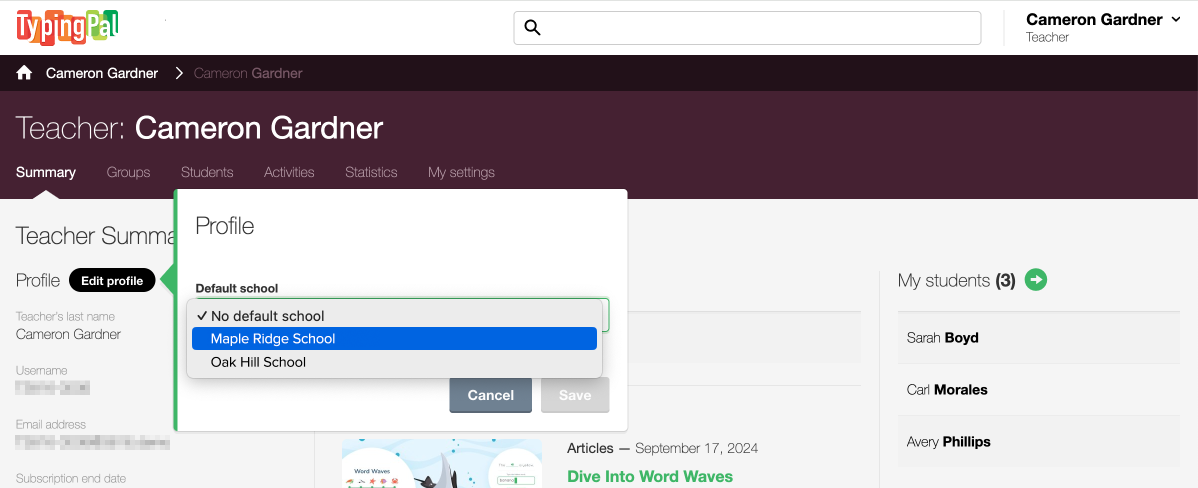Image resolution: width=1198 pixels, height=488 pixels.
Task: Select Maple Ridge School option
Action: pos(394,339)
